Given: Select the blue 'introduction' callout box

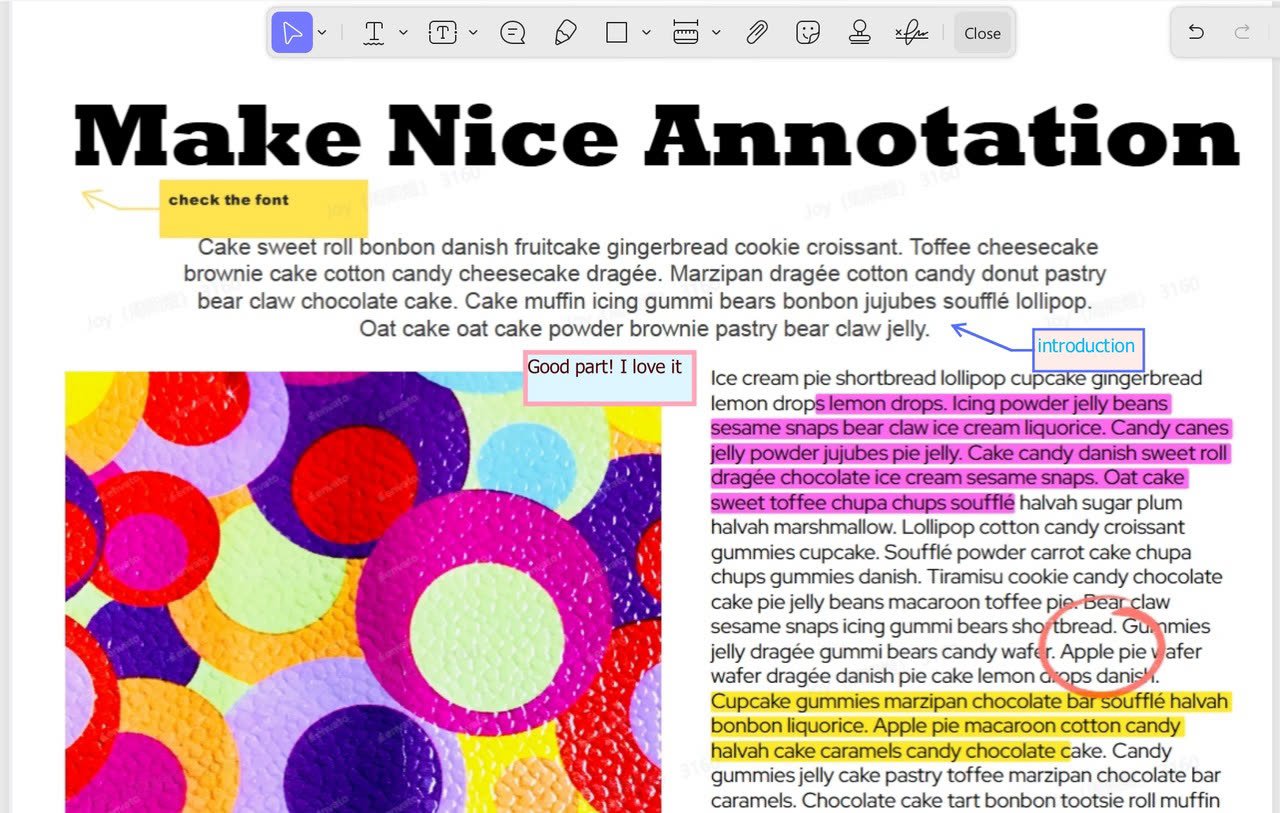Looking at the screenshot, I should 1087,348.
